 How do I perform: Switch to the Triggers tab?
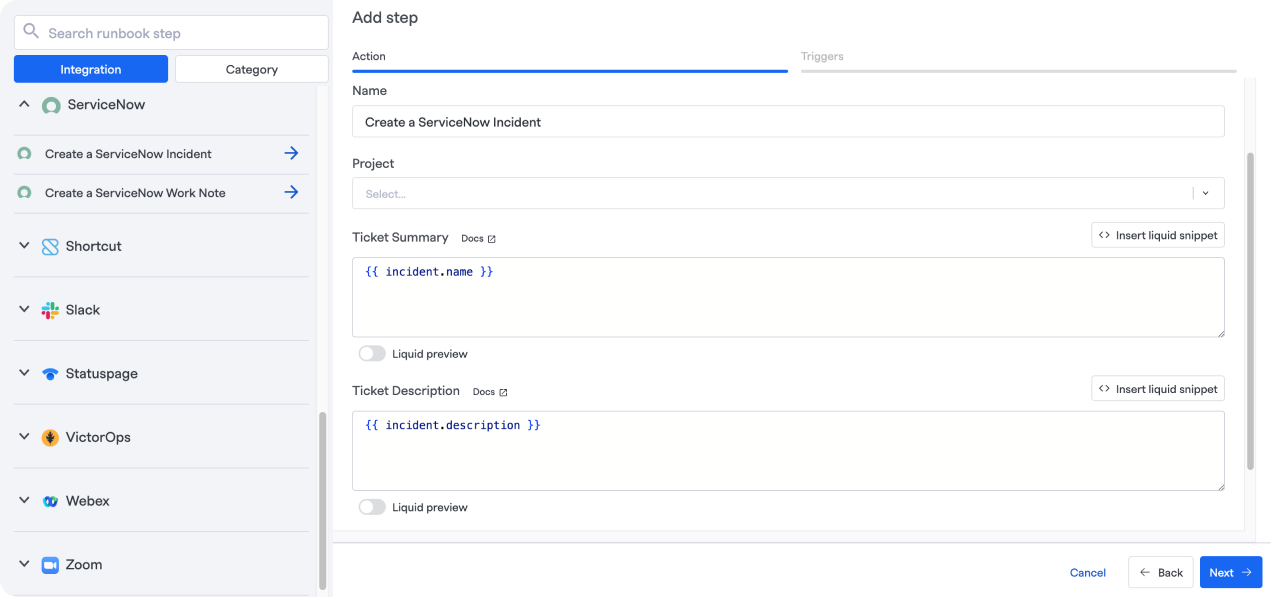click(x=822, y=57)
